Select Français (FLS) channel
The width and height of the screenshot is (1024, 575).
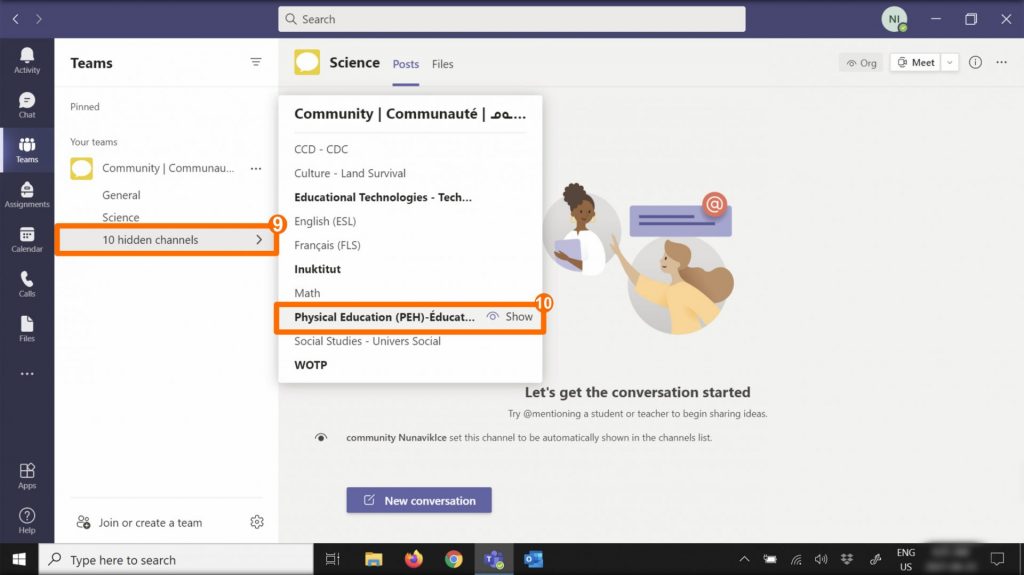click(327, 245)
